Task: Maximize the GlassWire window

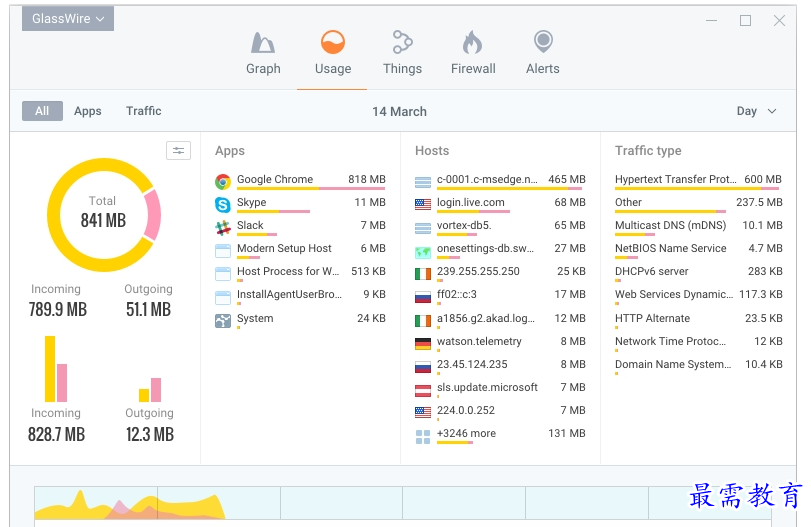Action: tap(745, 21)
